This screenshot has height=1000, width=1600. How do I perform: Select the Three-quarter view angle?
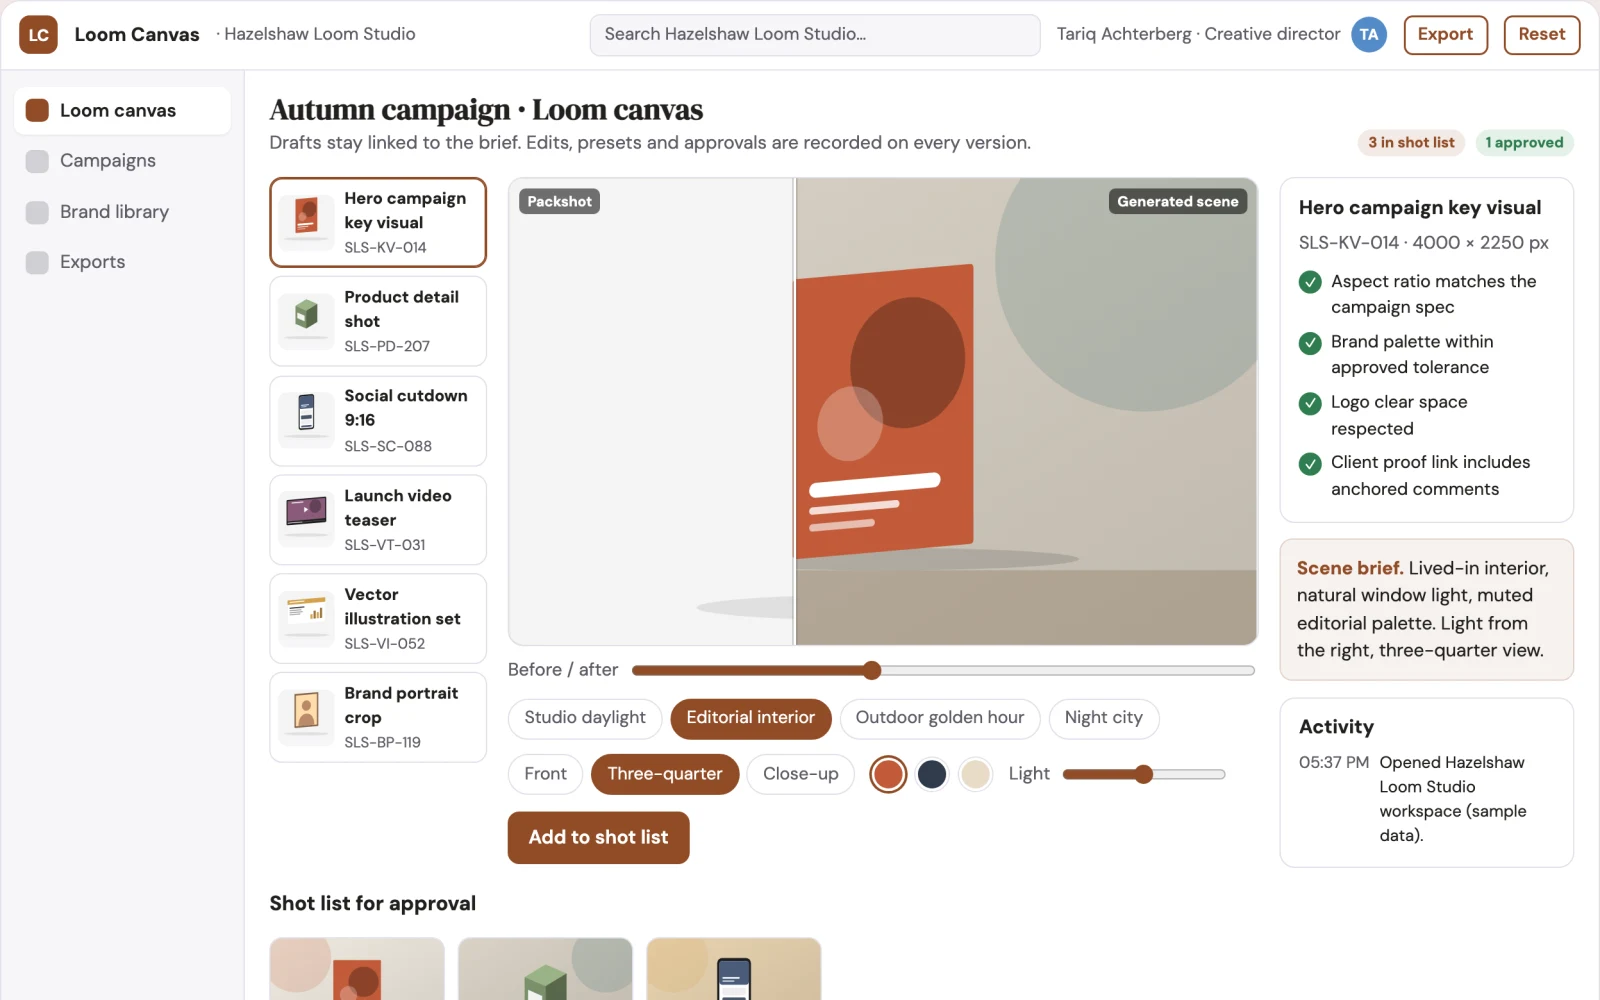[x=665, y=774]
